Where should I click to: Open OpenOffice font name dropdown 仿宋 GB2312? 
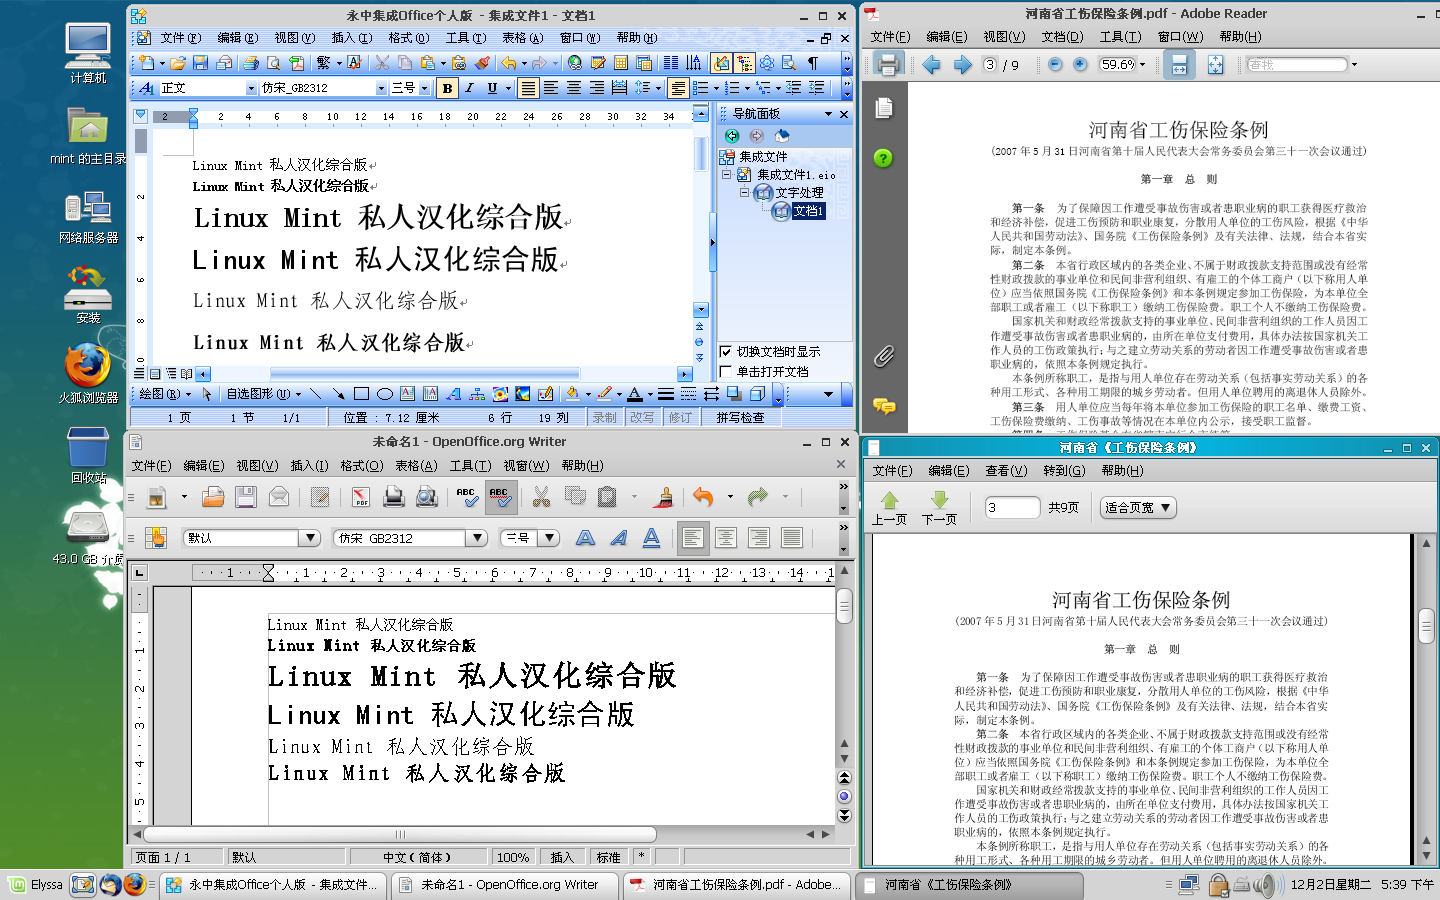click(477, 538)
